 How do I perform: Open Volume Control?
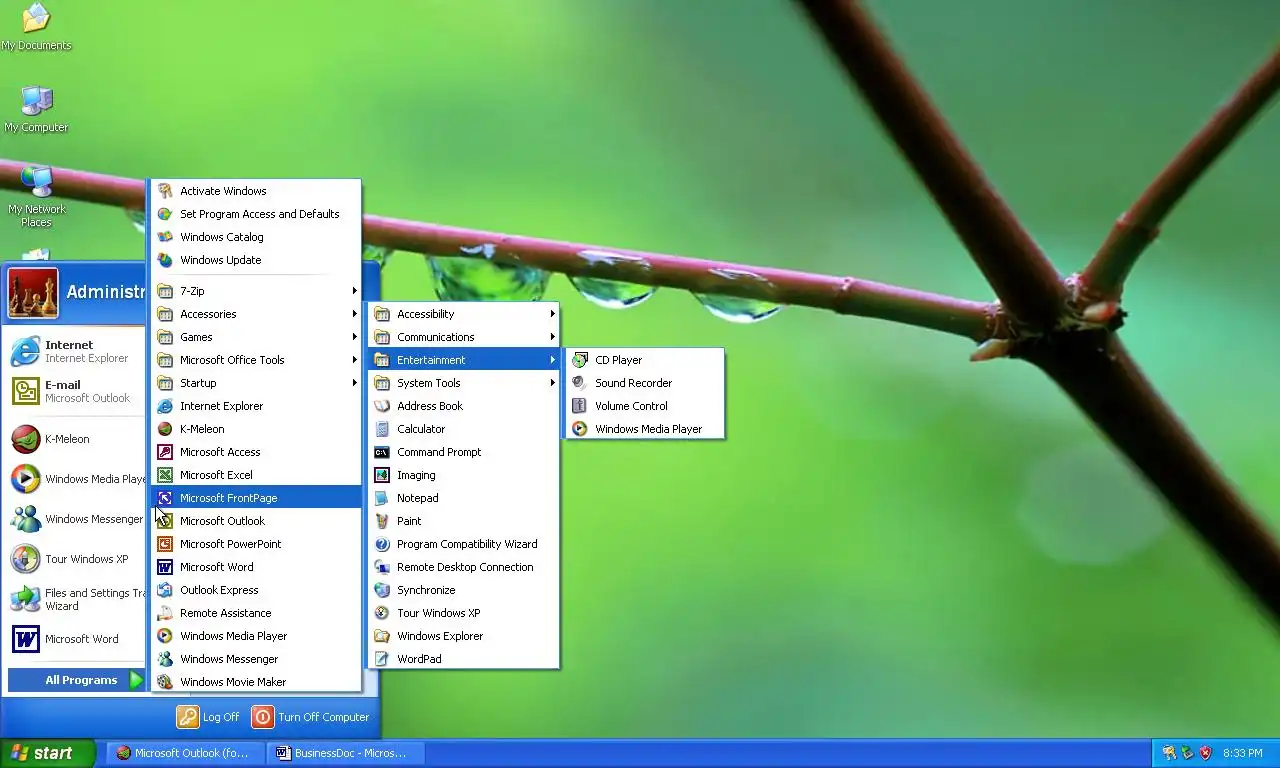643,406
